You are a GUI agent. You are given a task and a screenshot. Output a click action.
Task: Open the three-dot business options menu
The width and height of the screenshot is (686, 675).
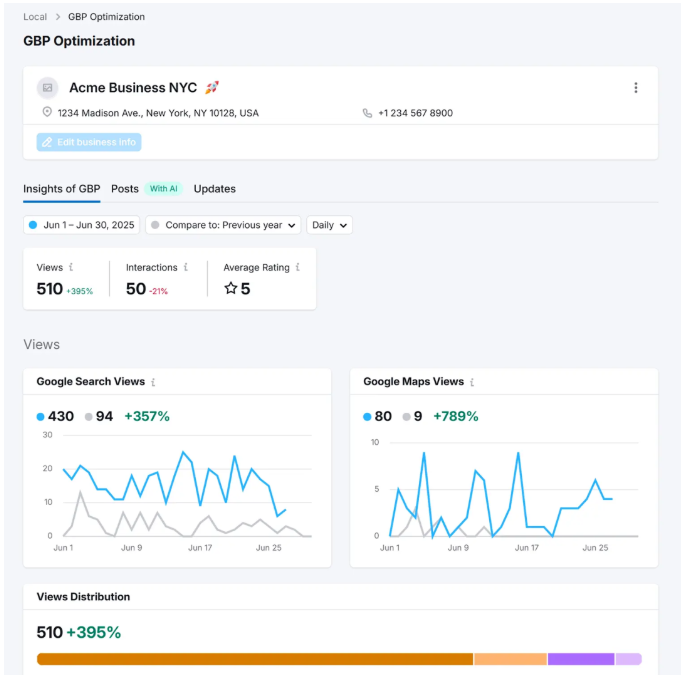[635, 88]
